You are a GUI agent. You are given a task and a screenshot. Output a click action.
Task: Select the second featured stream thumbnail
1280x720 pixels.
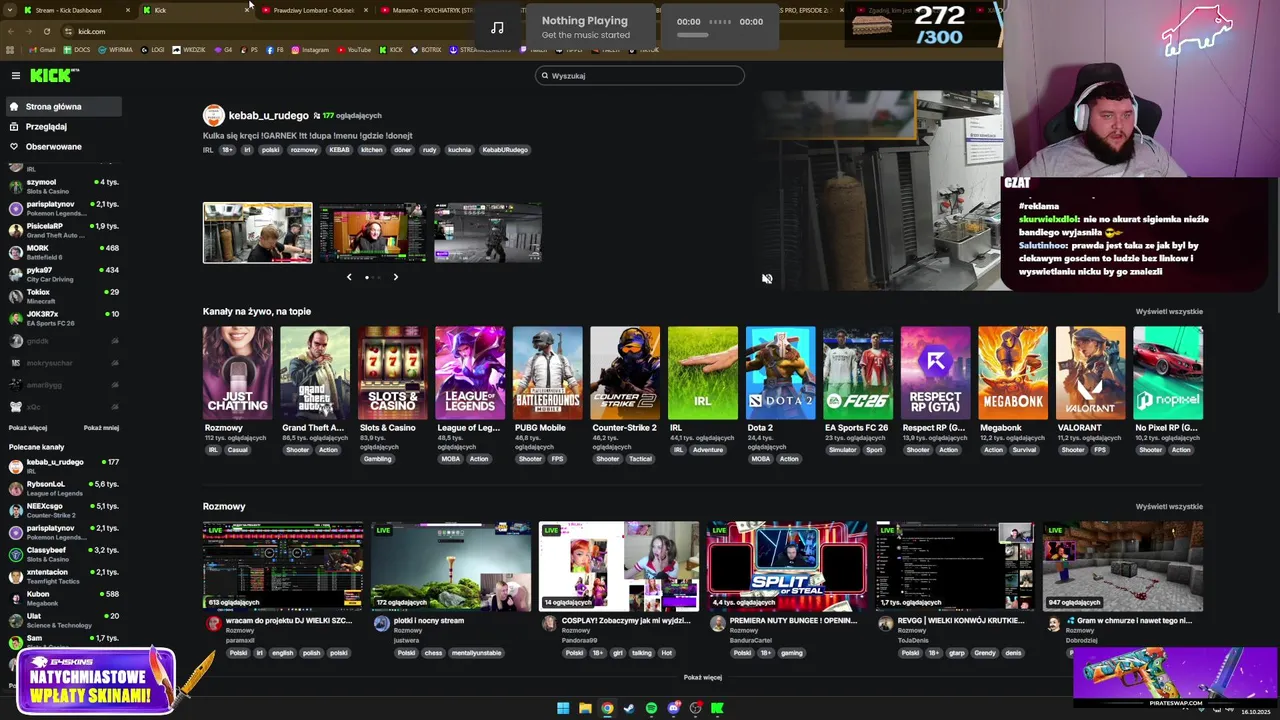tap(373, 233)
